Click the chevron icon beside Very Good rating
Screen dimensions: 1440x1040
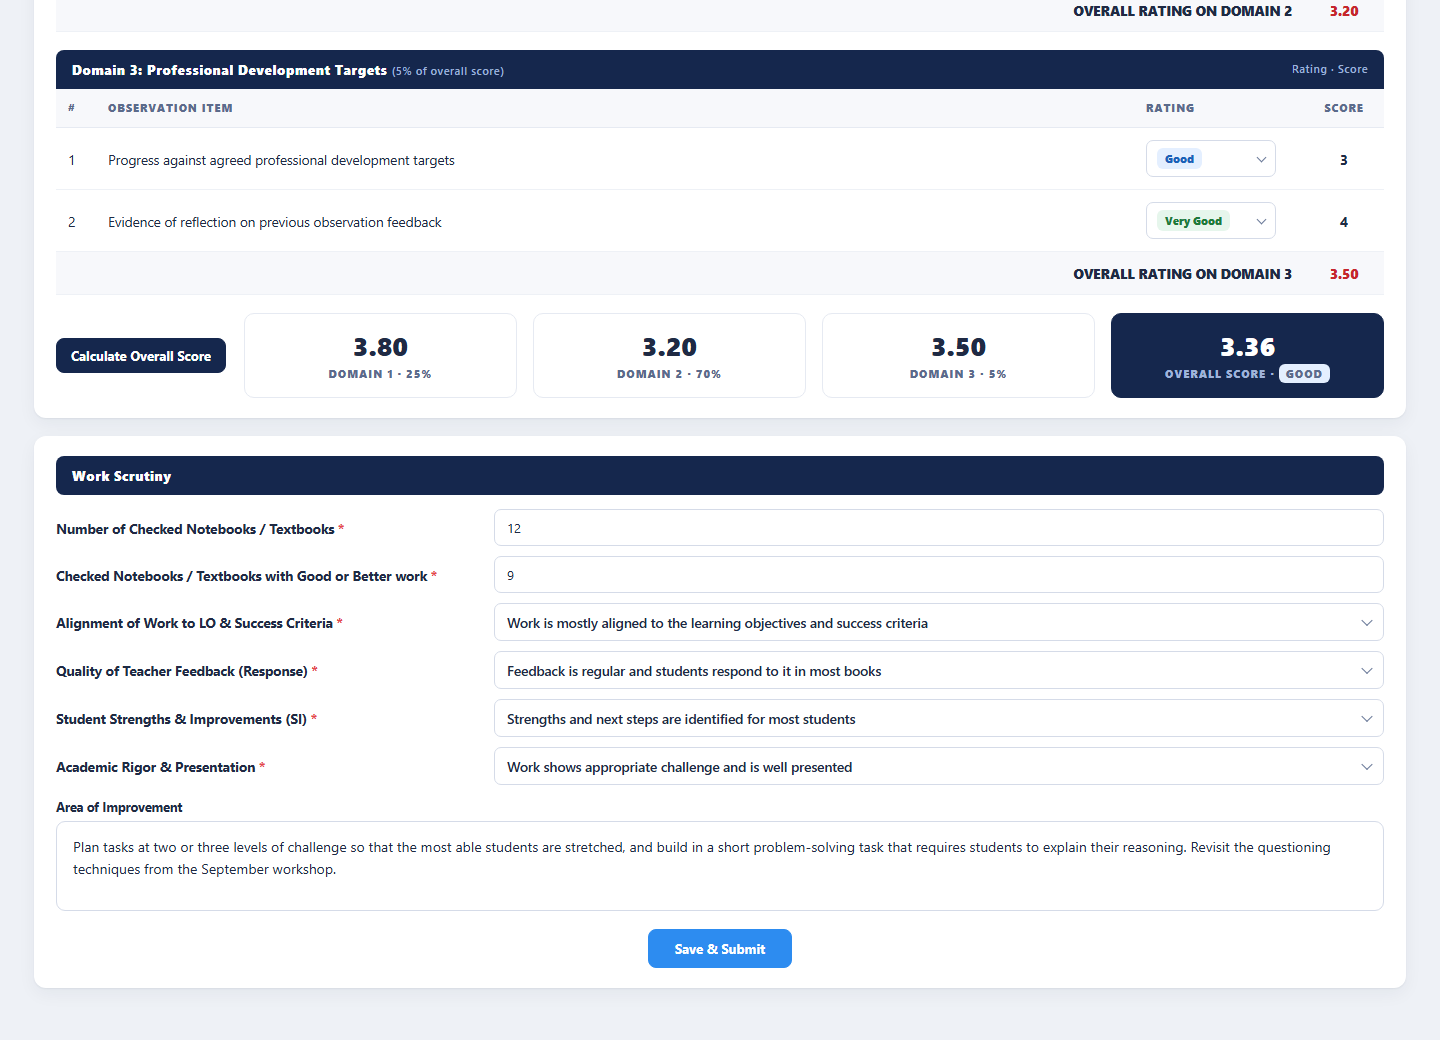tap(1261, 221)
